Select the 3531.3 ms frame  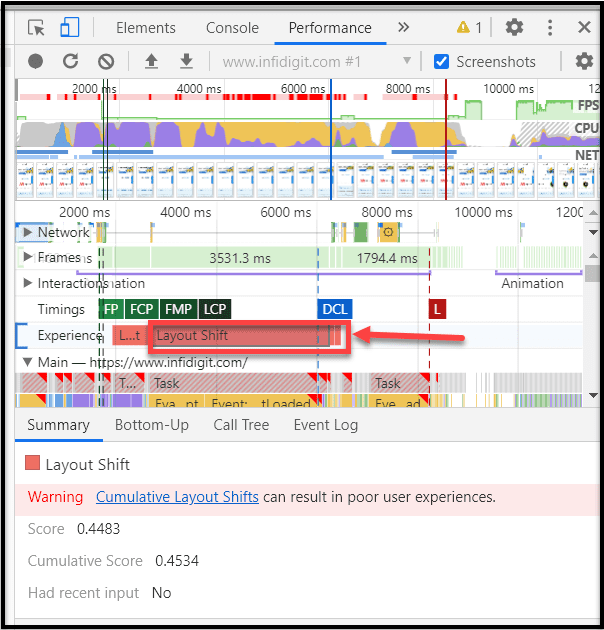click(234, 258)
